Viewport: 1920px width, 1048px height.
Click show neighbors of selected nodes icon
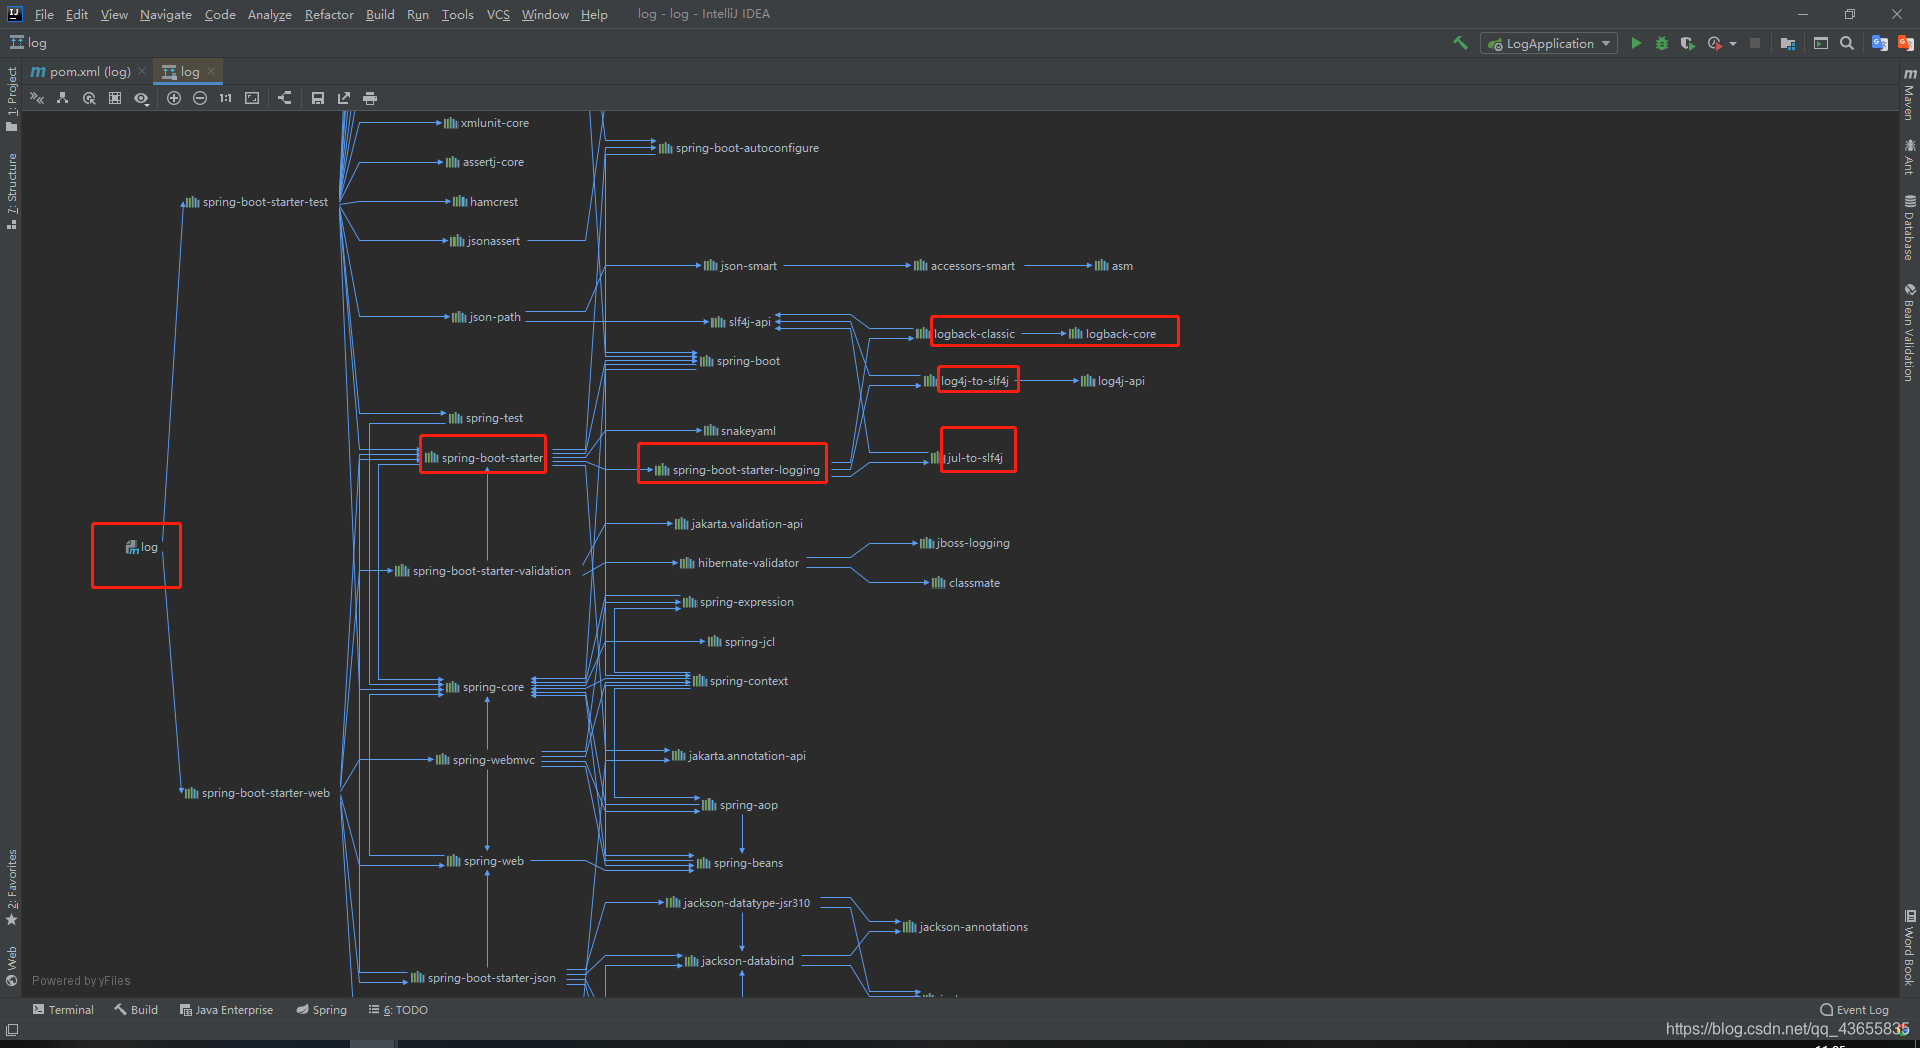click(89, 98)
